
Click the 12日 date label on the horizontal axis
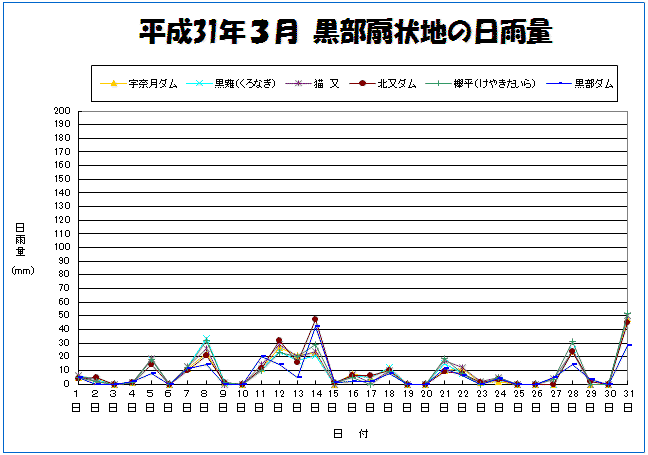[x=279, y=401]
